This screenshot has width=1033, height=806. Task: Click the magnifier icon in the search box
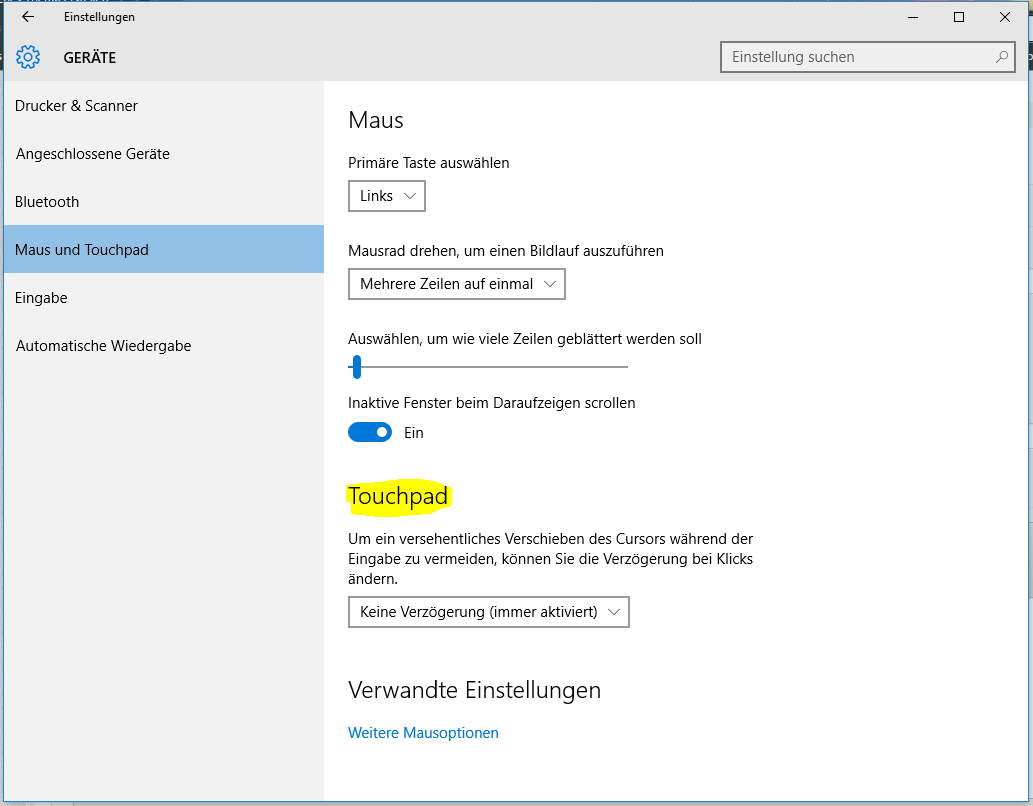tap(1001, 57)
